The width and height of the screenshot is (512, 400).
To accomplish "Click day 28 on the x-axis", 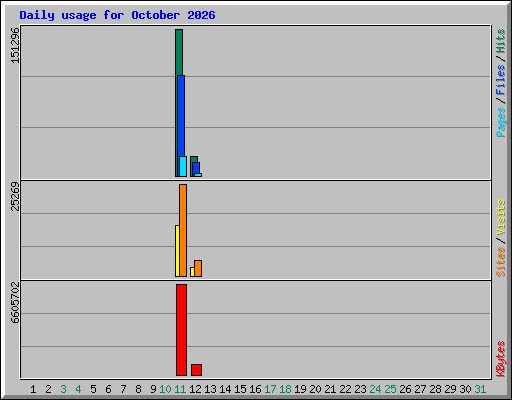I will (x=435, y=389).
